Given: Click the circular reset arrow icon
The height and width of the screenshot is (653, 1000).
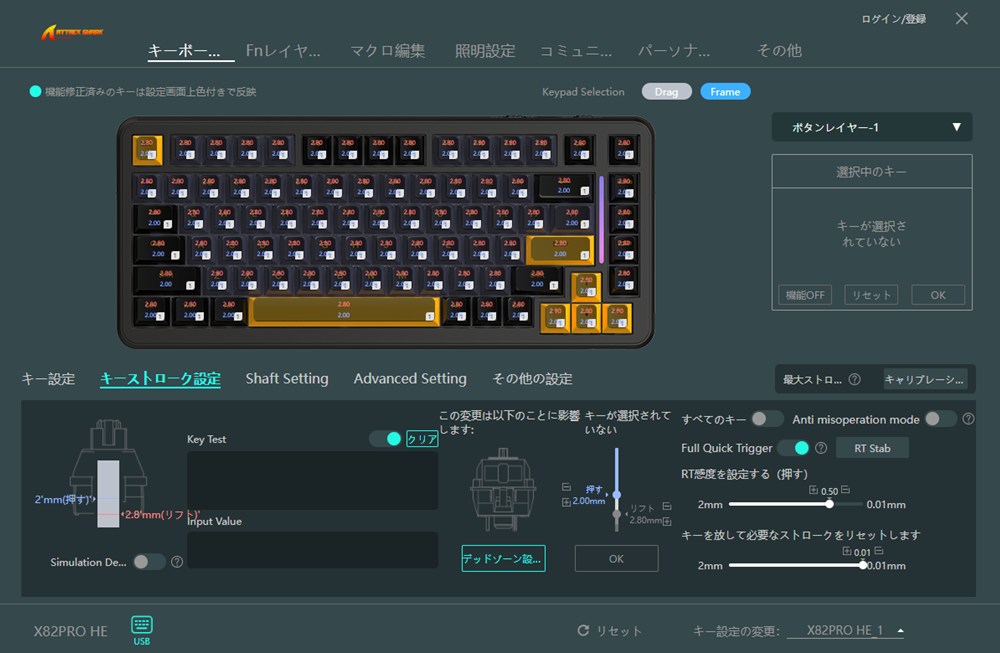Looking at the screenshot, I should click(583, 630).
